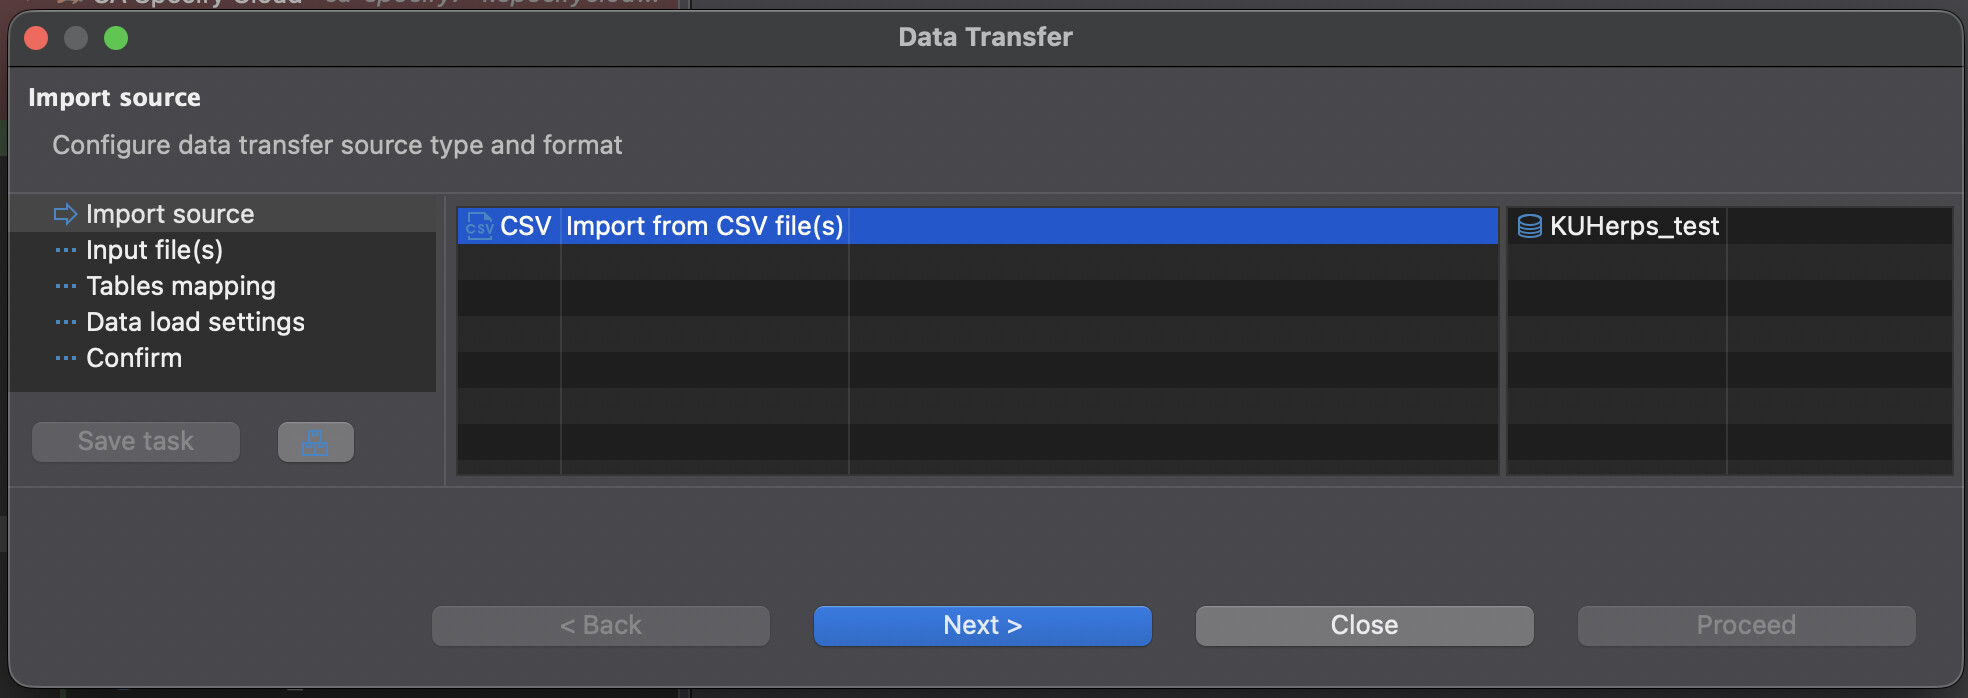Click the CSV file type icon

(x=479, y=226)
